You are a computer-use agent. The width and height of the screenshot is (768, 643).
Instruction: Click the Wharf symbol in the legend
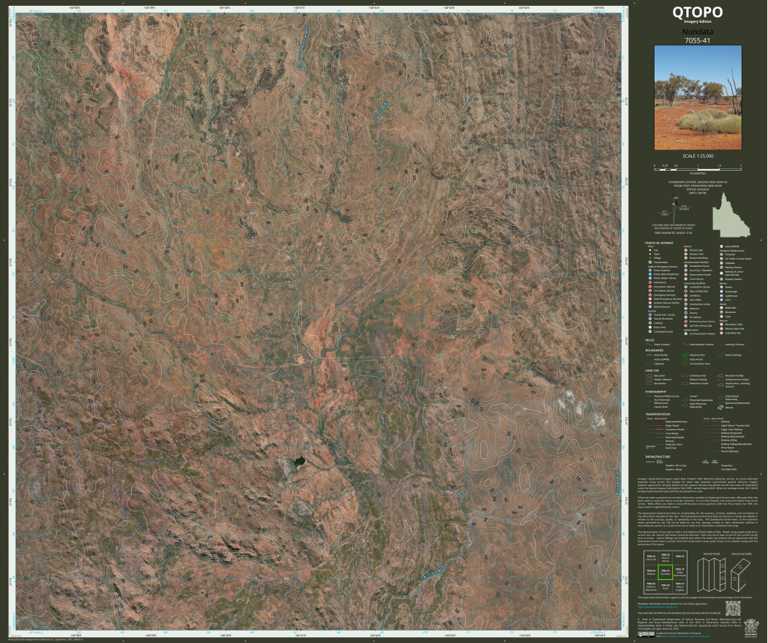click(x=721, y=287)
